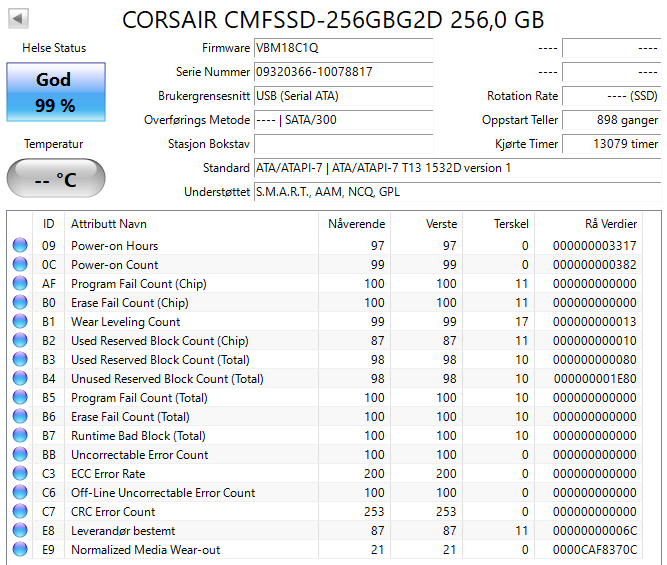This screenshot has width=667, height=565.
Task: Click the God 99 % health status button
Action: [56, 92]
